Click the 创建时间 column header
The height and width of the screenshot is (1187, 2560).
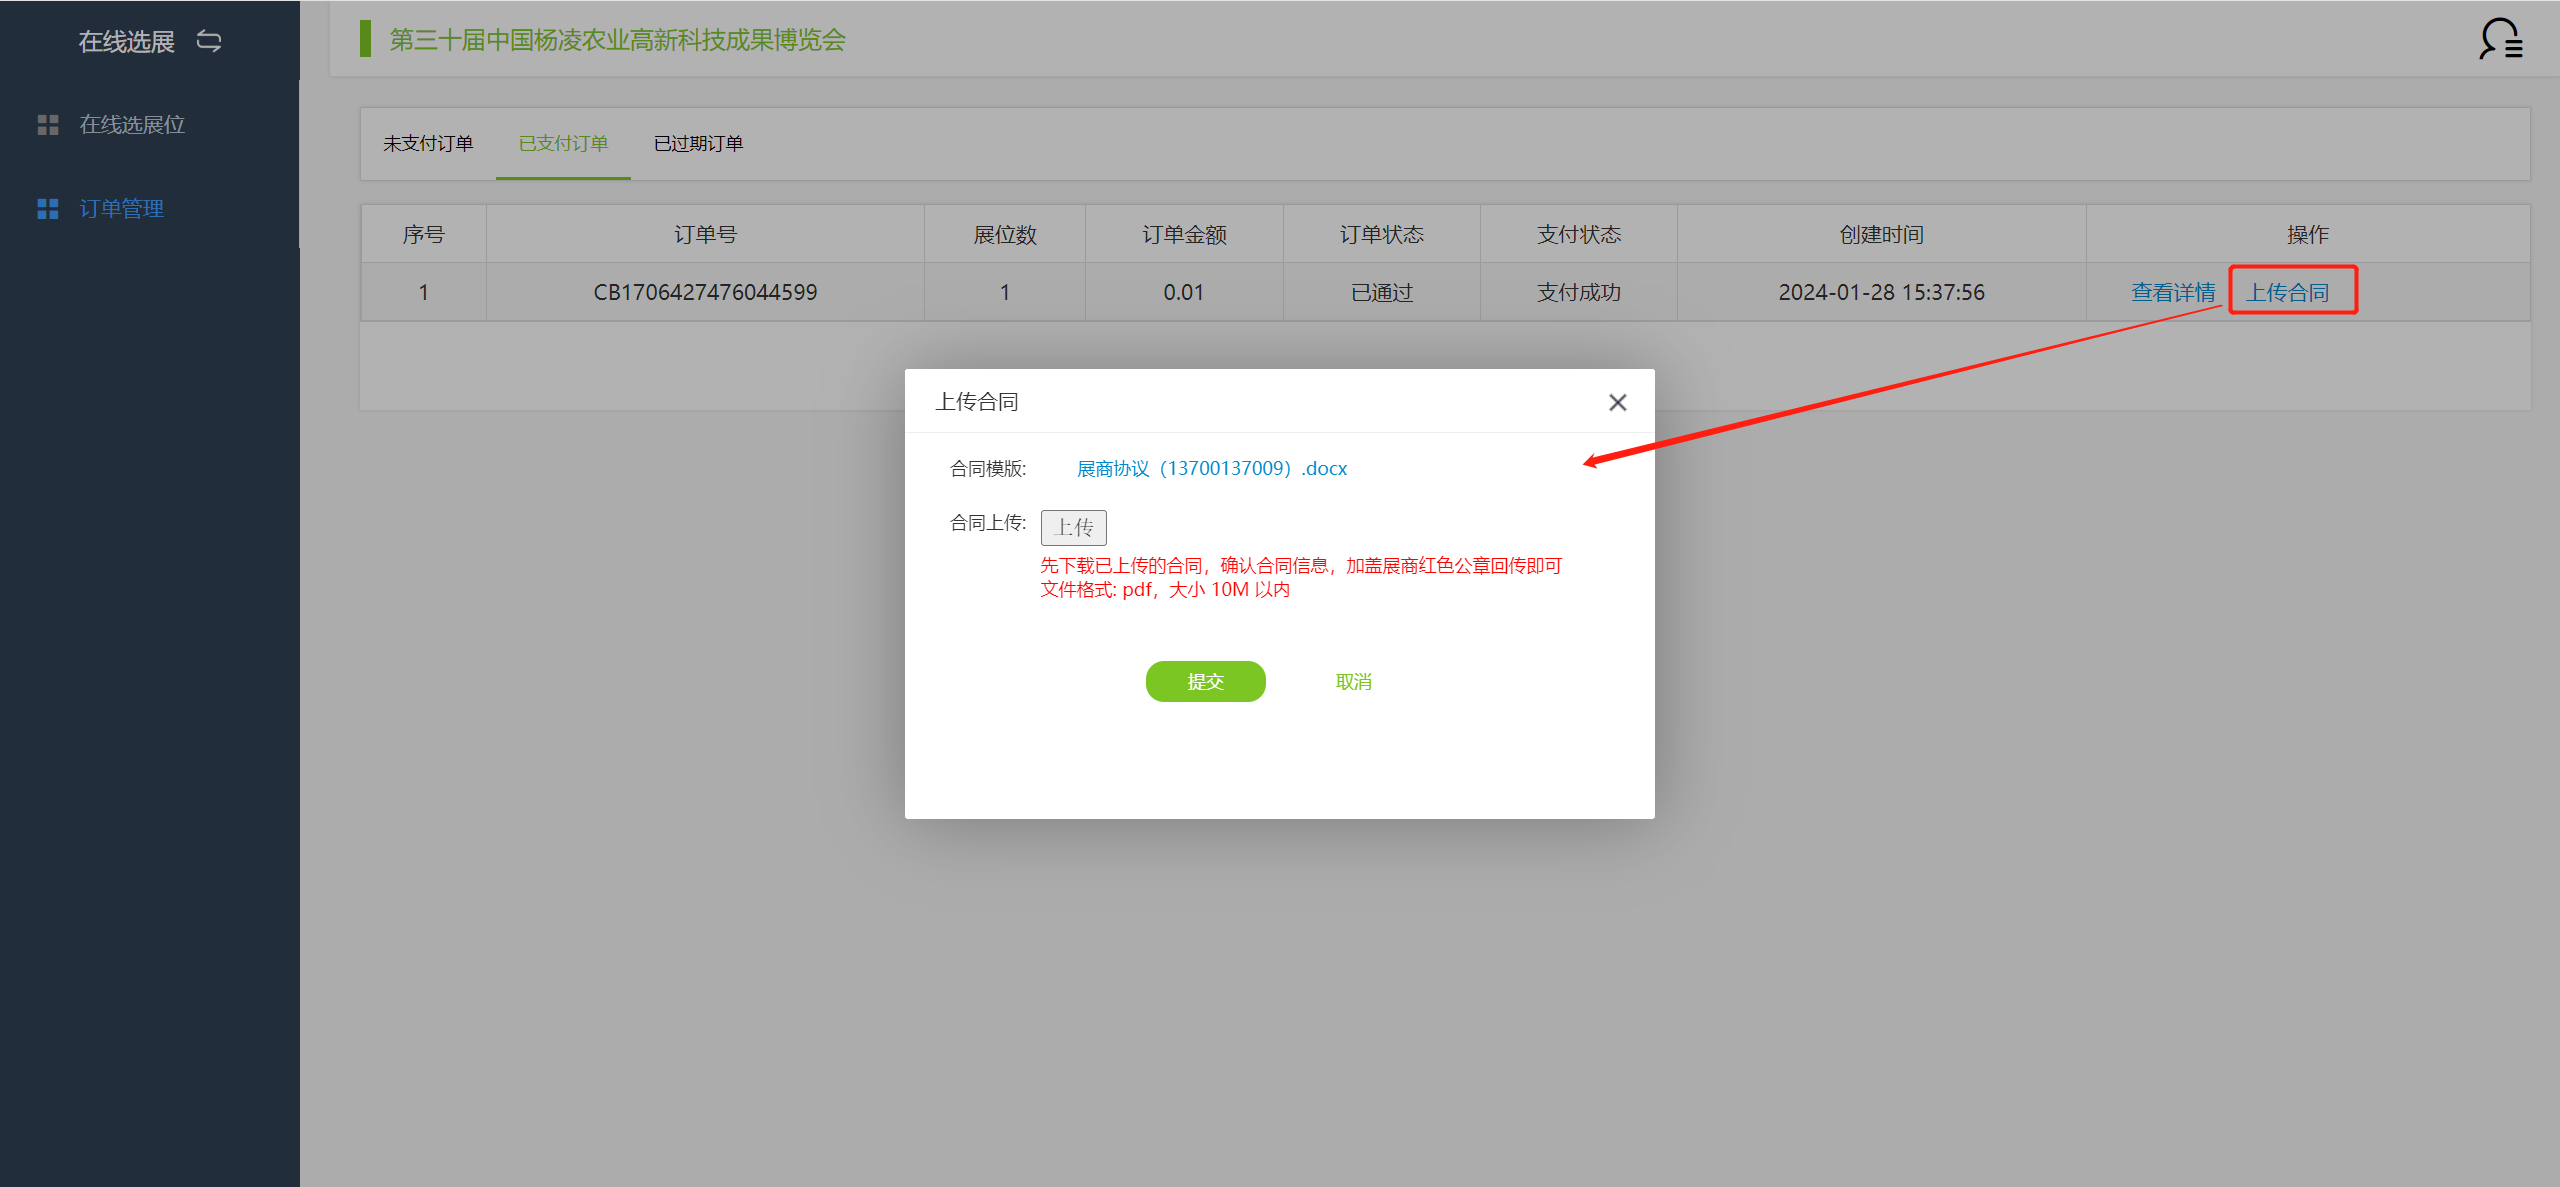click(1881, 234)
